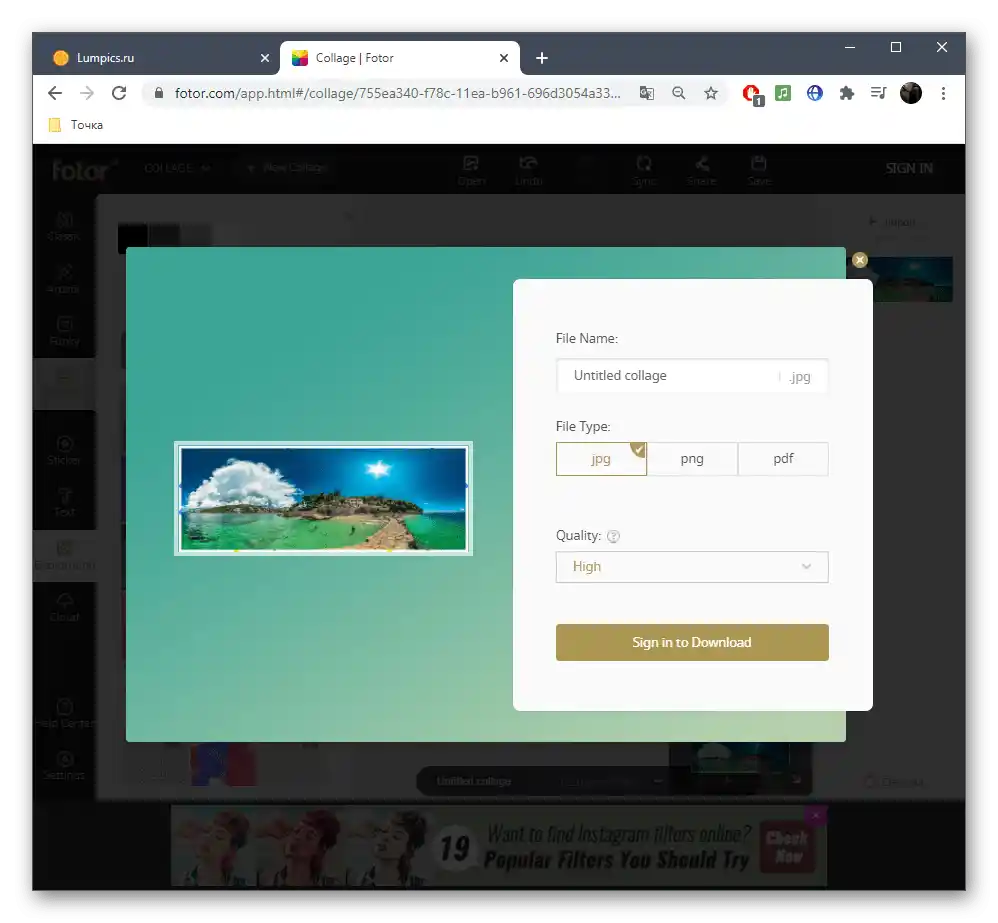Minimize the Chrome window
The width and height of the screenshot is (998, 923).
point(850,47)
